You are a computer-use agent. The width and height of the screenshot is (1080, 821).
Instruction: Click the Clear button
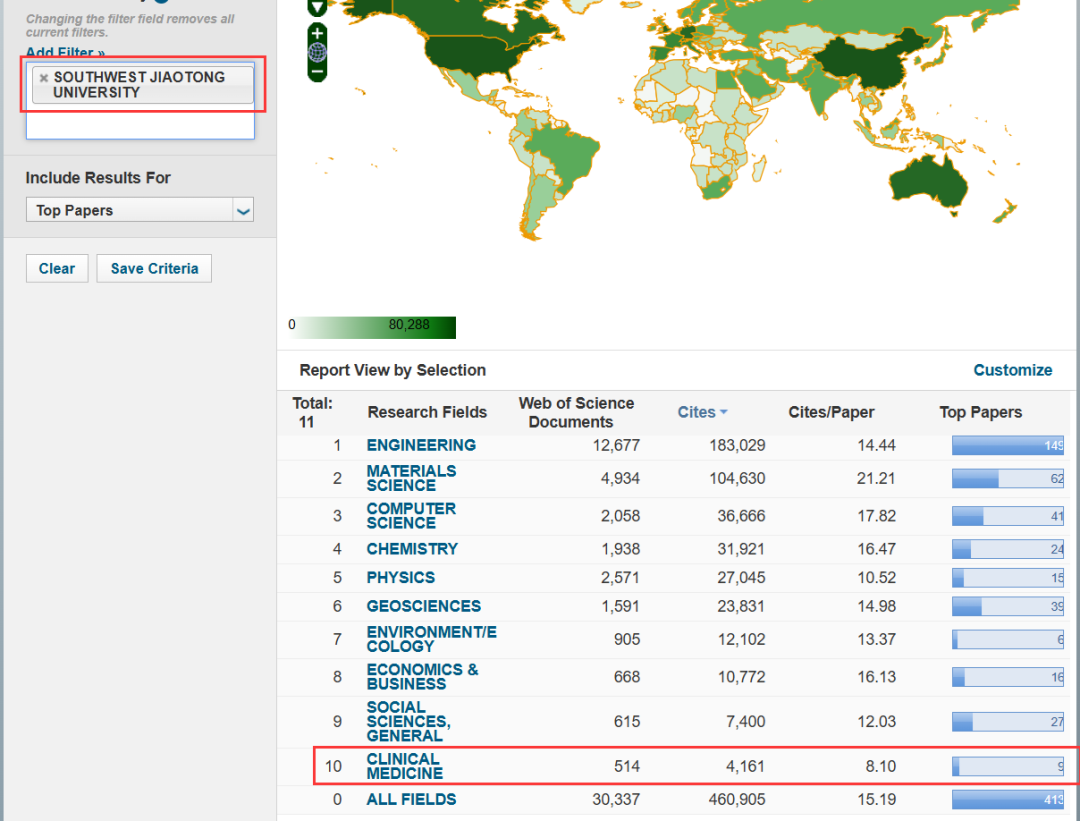pyautogui.click(x=57, y=269)
